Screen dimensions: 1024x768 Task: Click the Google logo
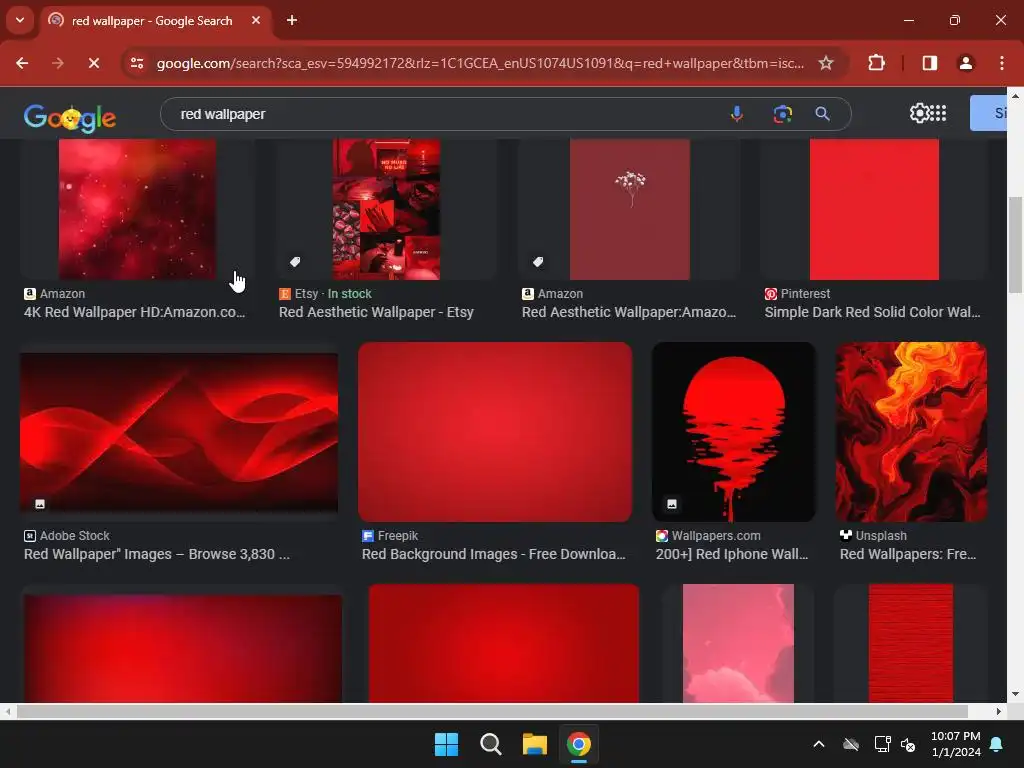point(70,118)
